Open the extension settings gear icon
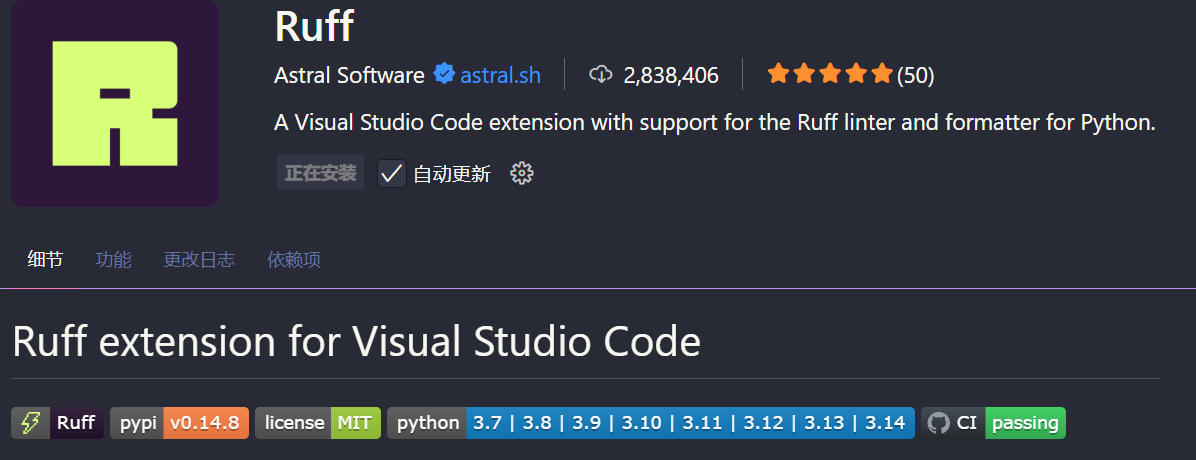The height and width of the screenshot is (460, 1196). point(521,173)
